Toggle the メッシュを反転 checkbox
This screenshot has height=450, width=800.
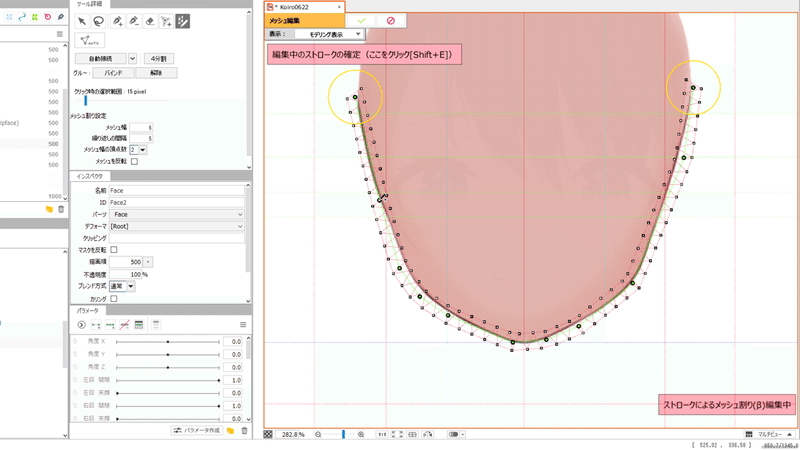[134, 161]
